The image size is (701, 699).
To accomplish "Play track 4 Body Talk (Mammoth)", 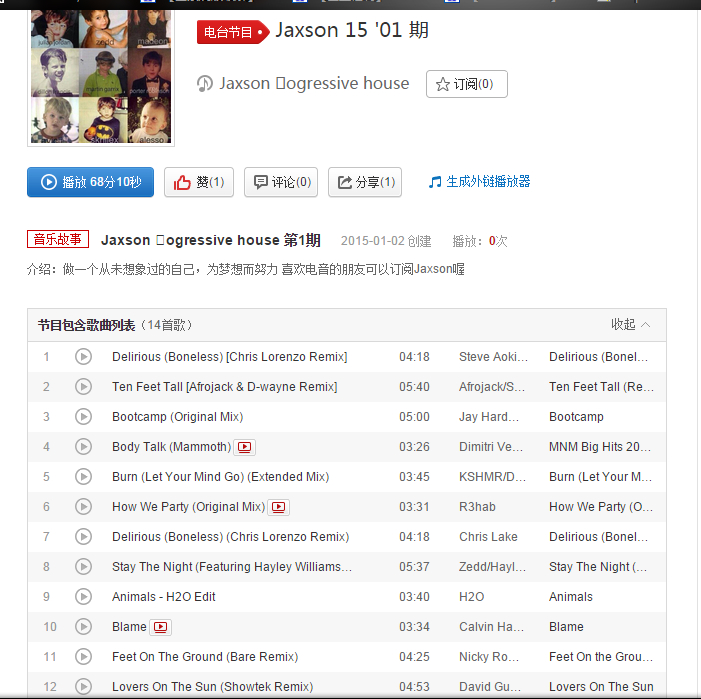I will pos(83,446).
